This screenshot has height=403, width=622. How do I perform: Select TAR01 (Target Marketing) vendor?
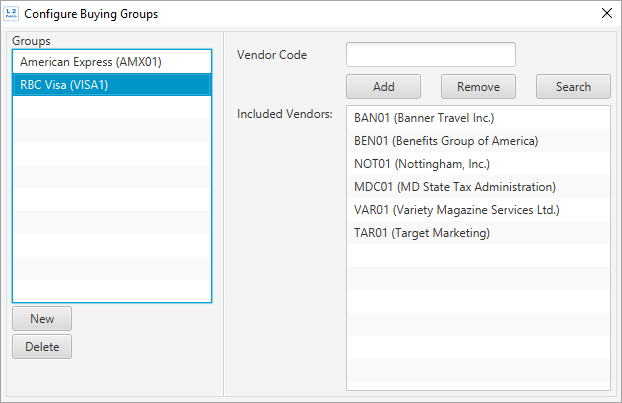(421, 233)
